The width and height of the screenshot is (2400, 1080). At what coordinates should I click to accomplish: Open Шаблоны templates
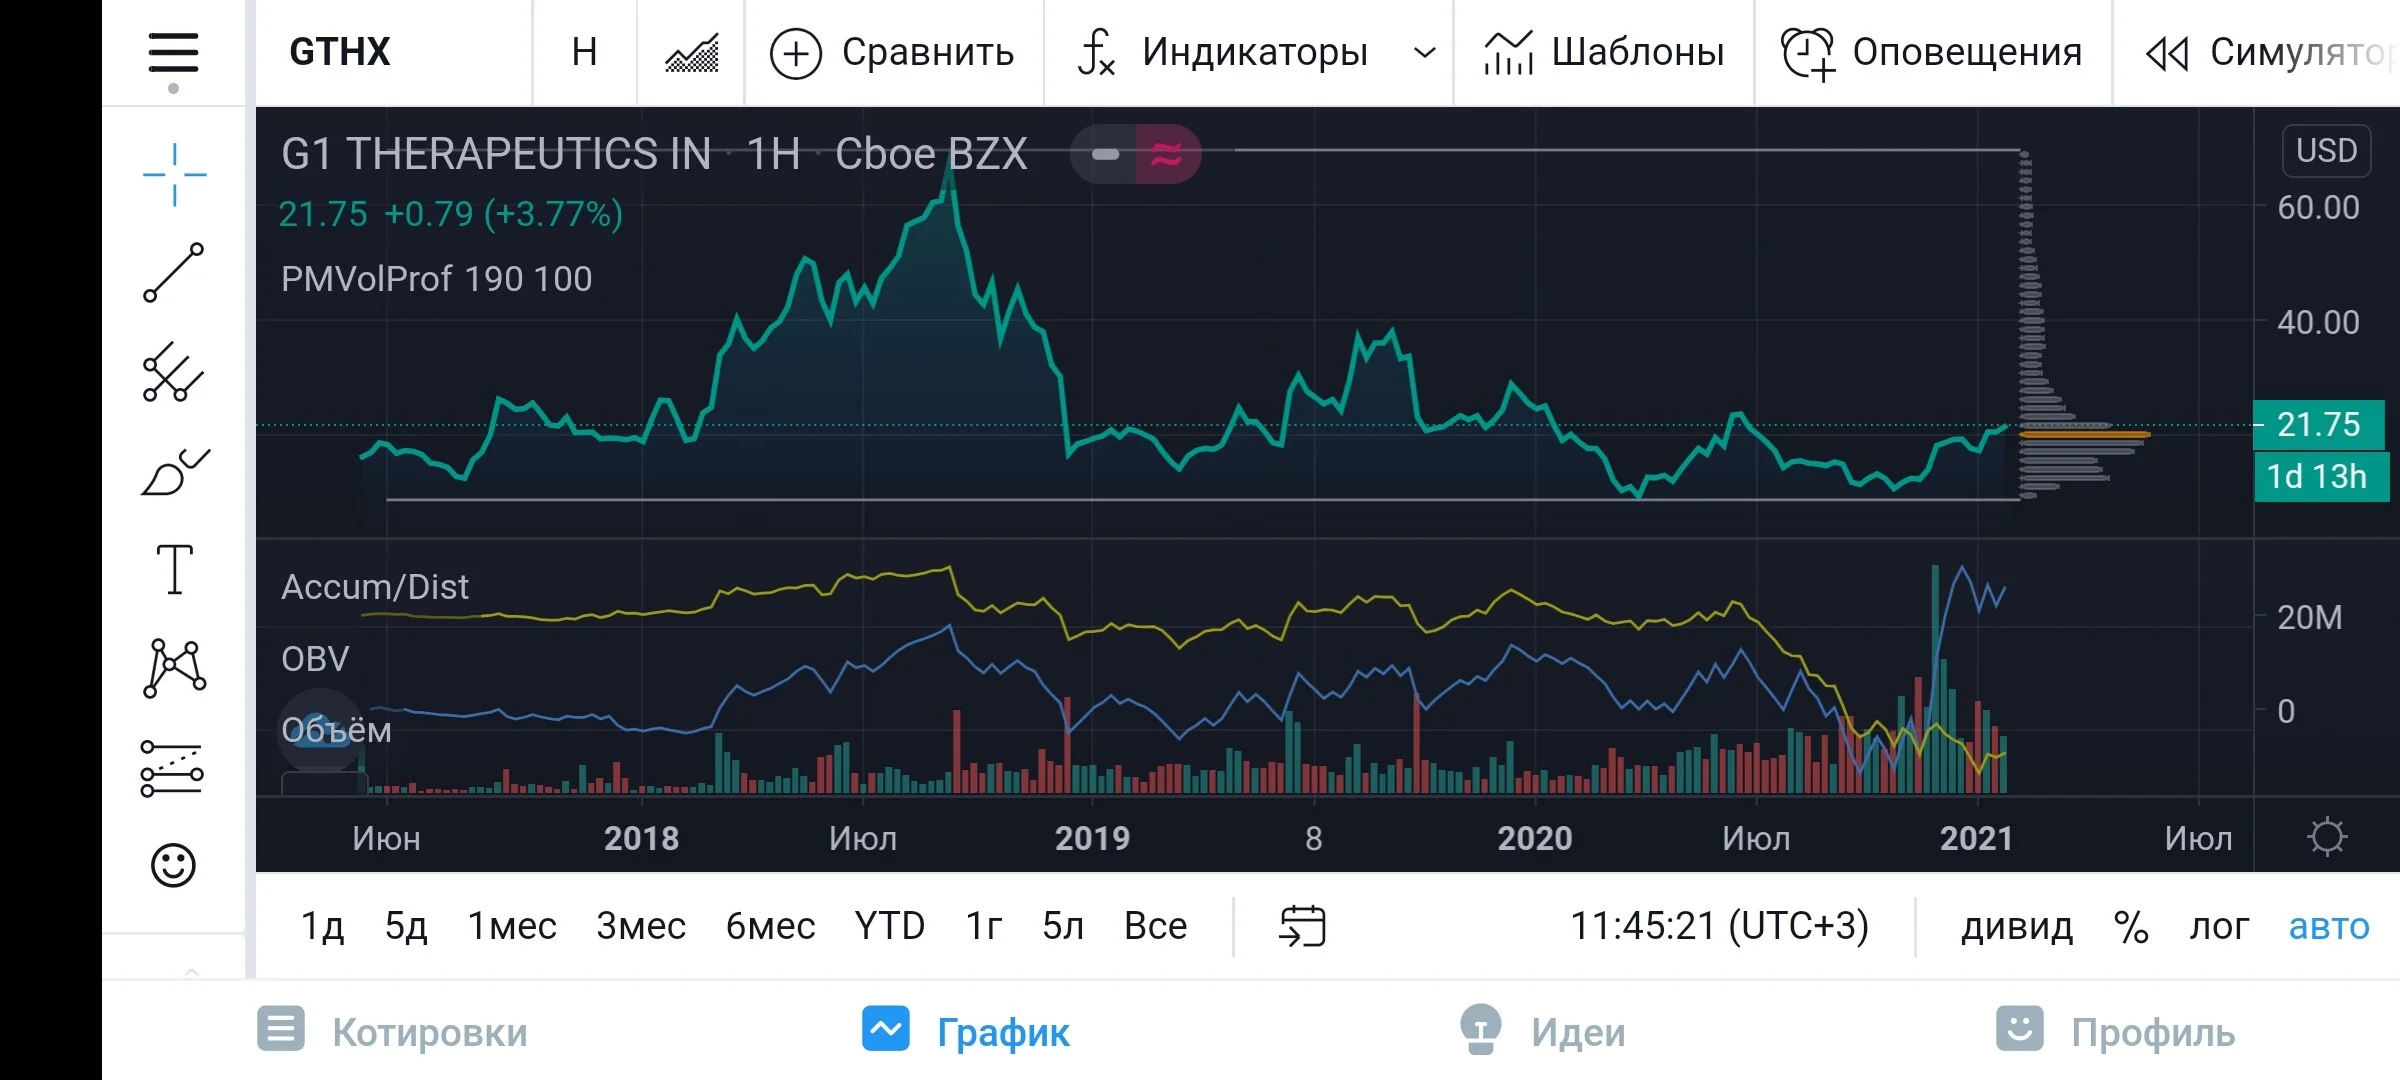pyautogui.click(x=1604, y=52)
